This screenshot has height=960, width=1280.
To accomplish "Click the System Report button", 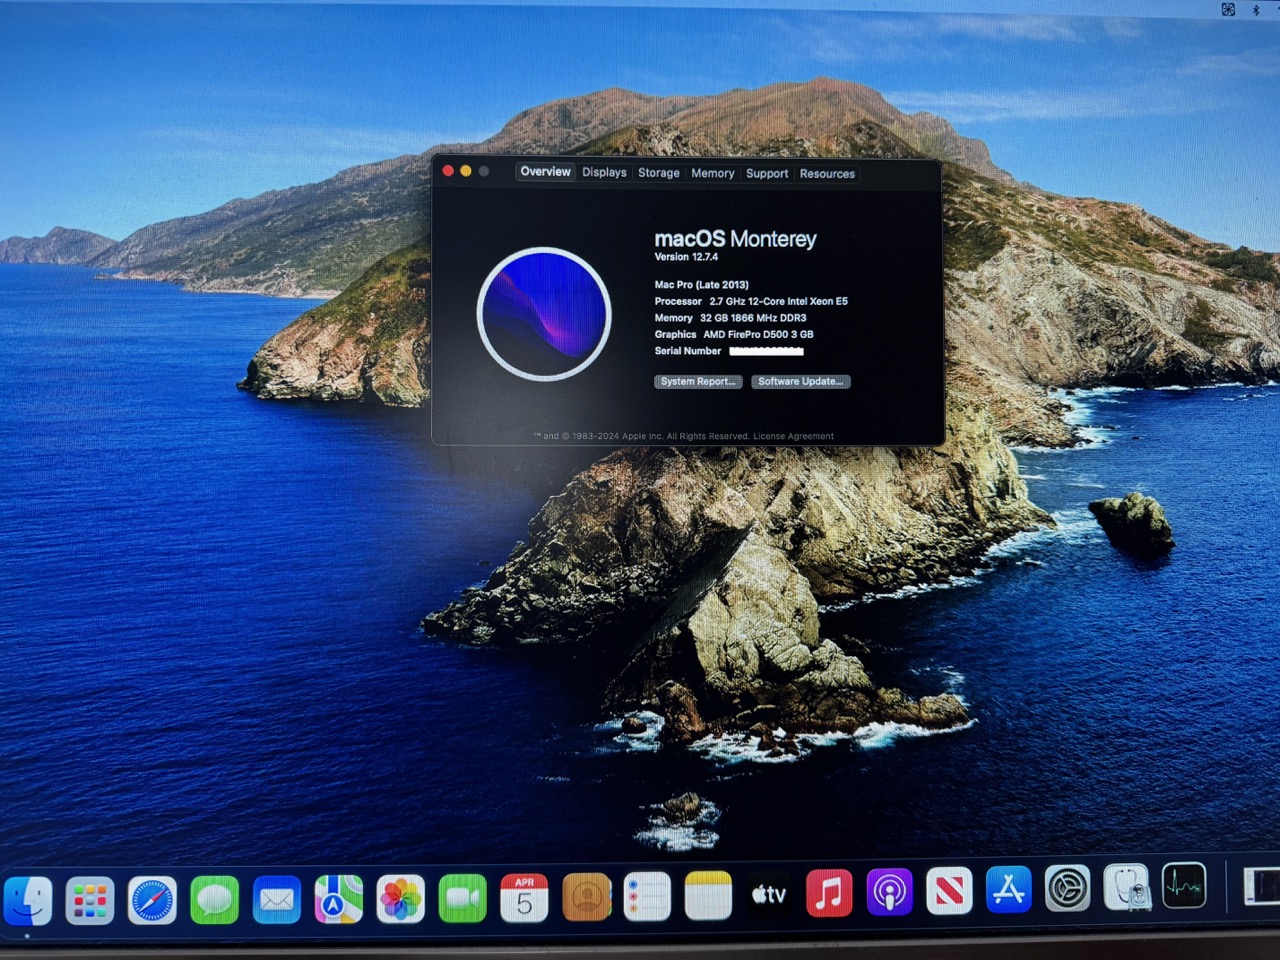I will click(x=698, y=382).
